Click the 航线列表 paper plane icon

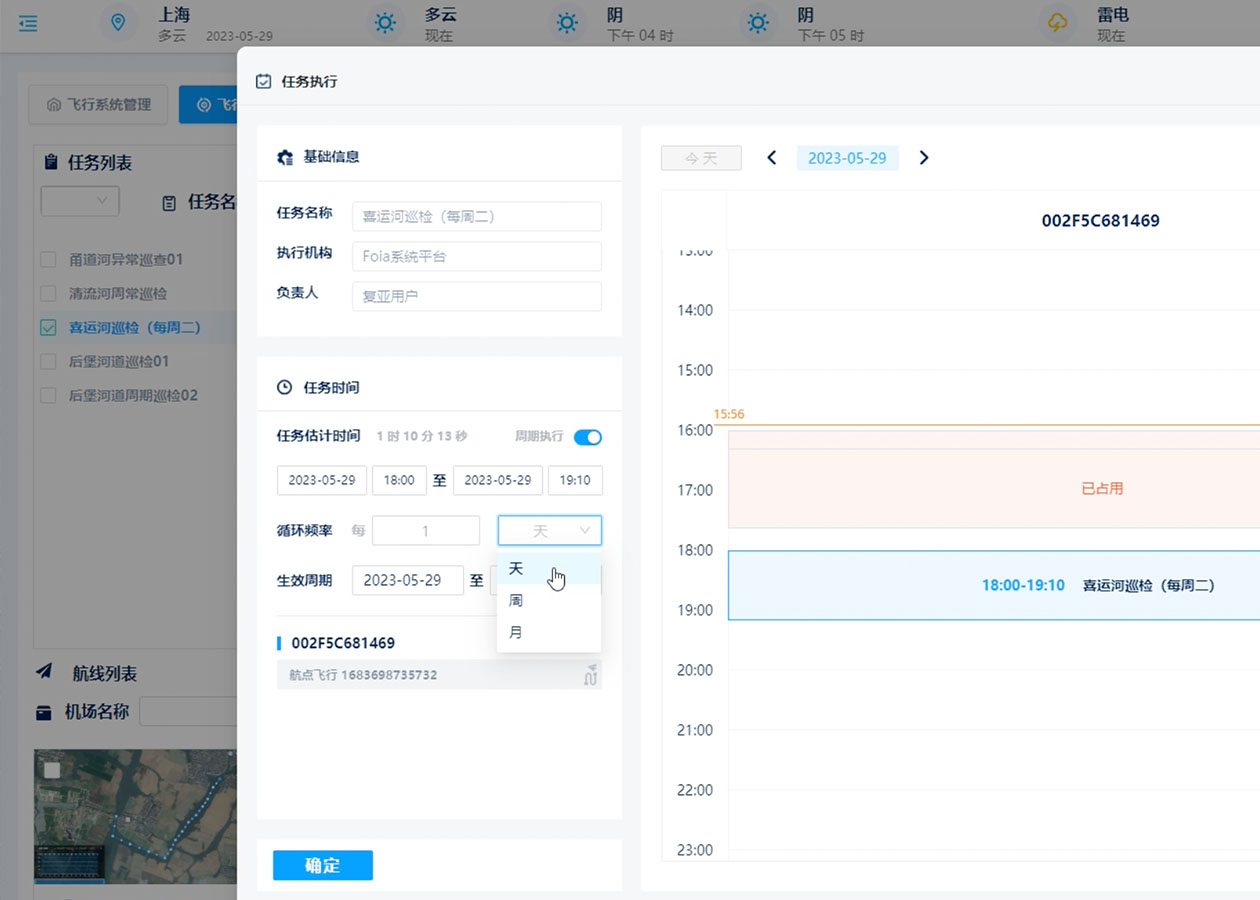coord(44,671)
